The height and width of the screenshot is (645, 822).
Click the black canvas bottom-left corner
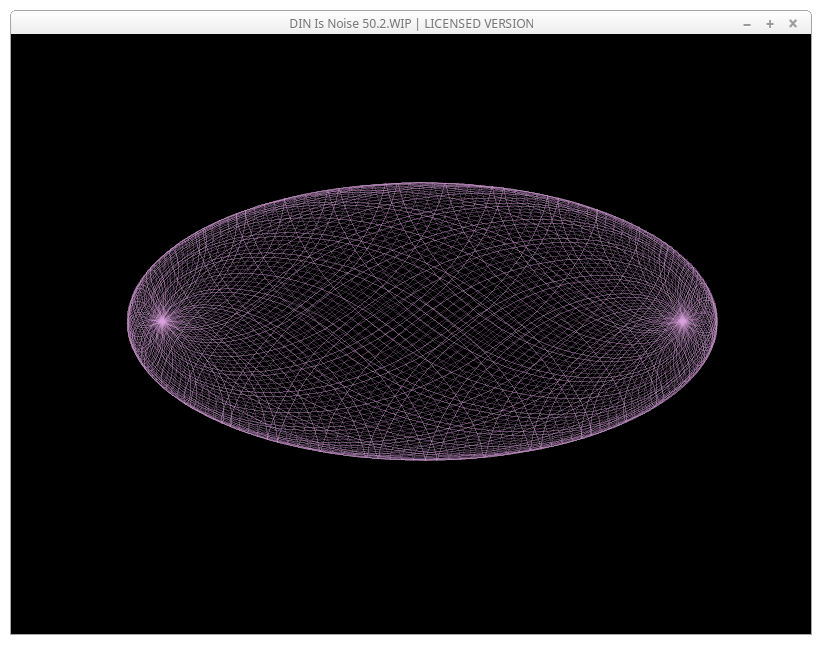(x=22, y=623)
